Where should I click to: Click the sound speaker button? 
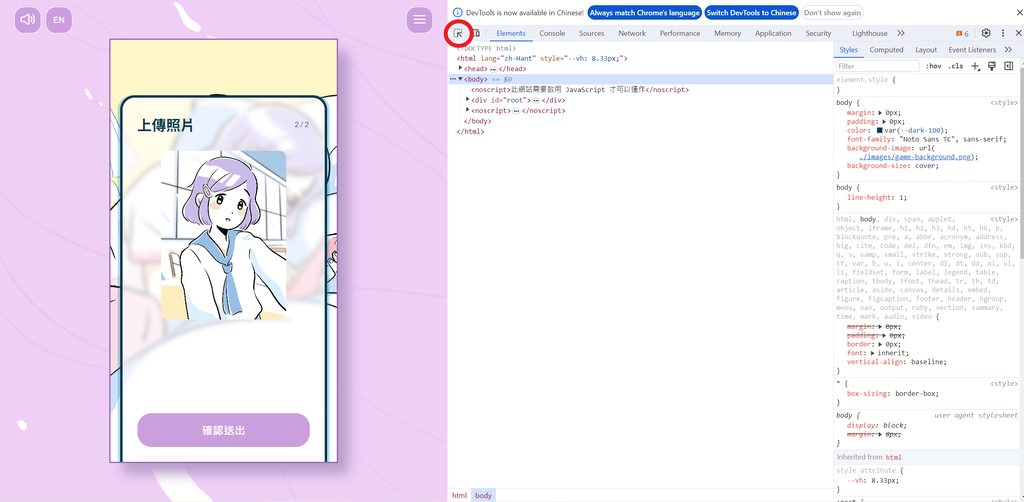click(x=27, y=19)
